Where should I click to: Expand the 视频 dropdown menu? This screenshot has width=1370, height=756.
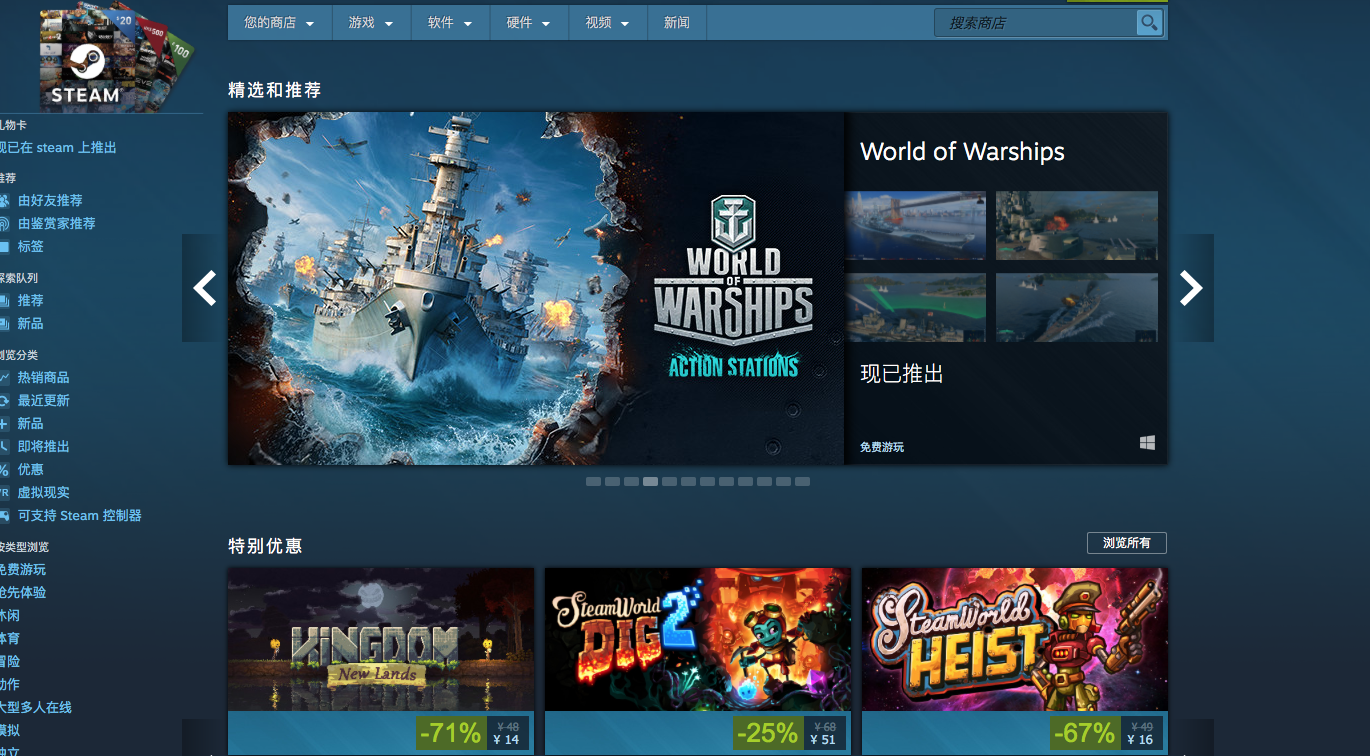point(608,23)
